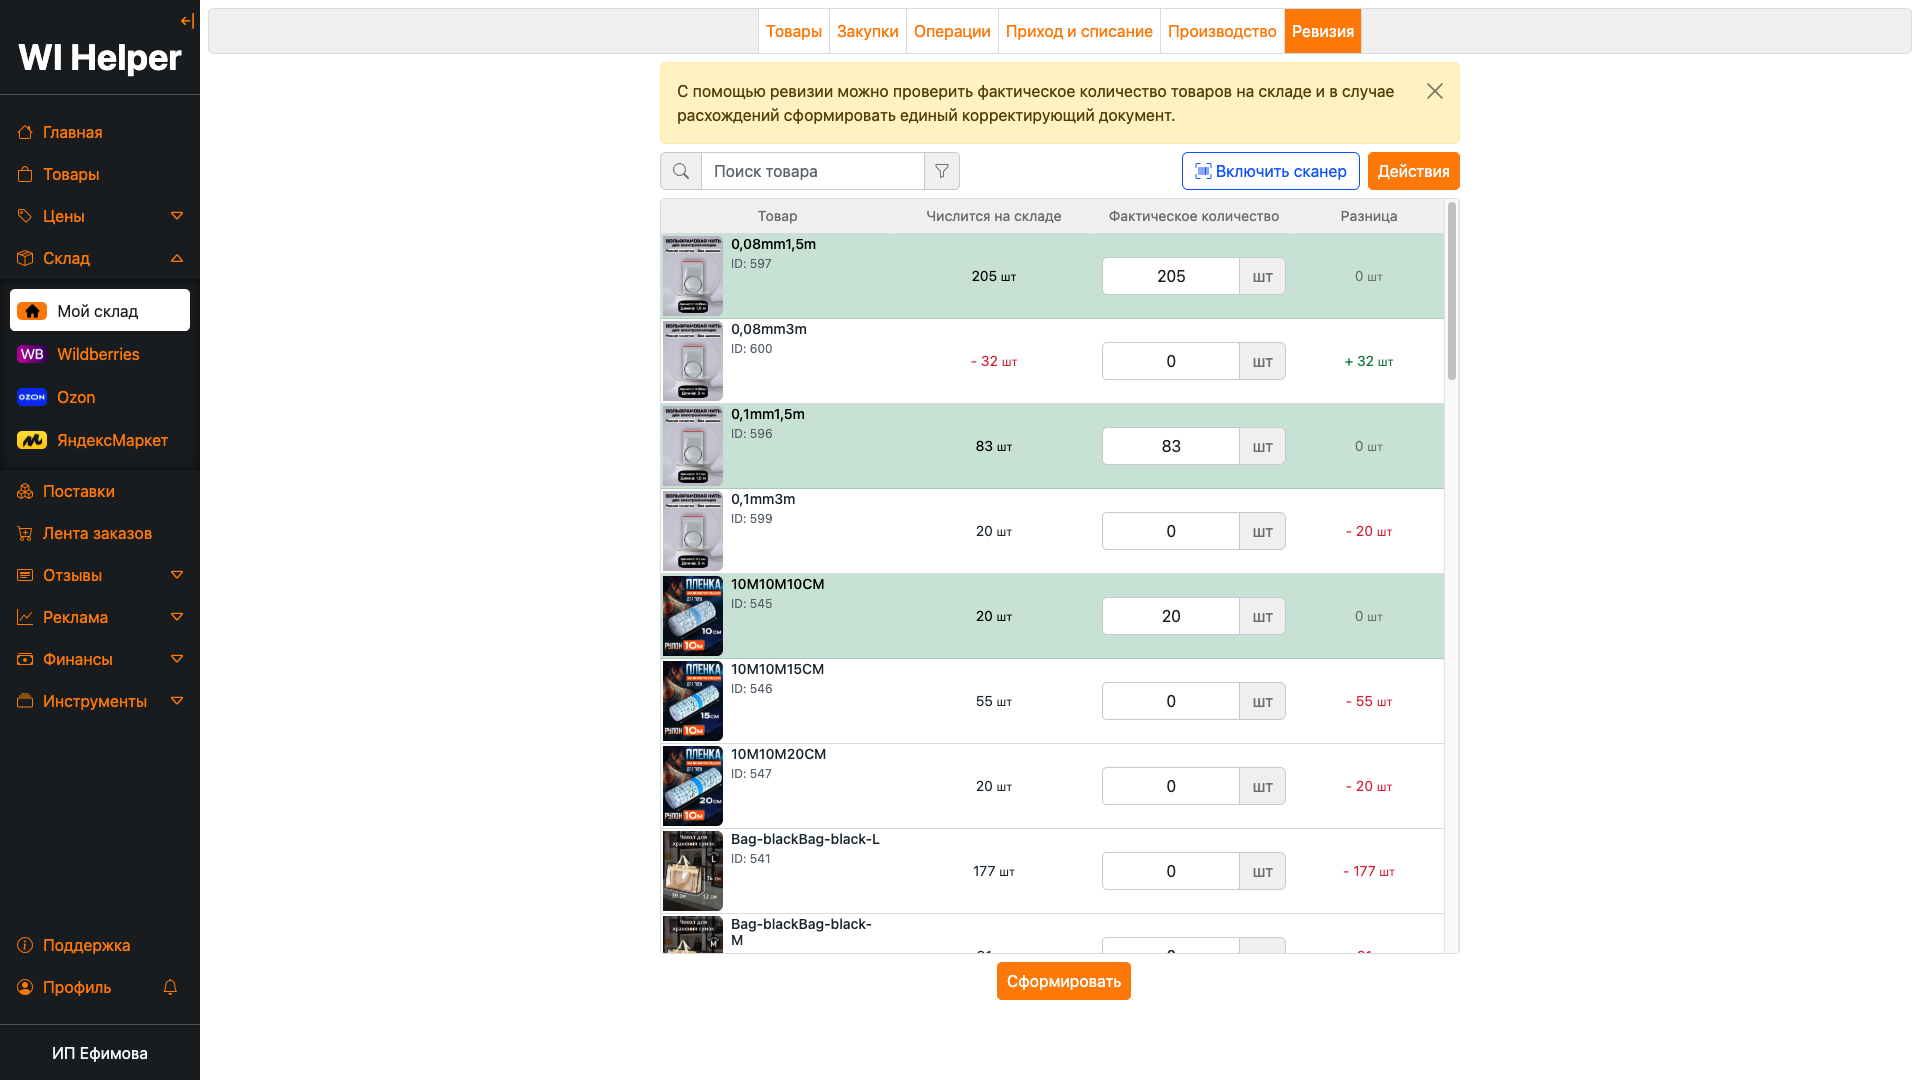
Task: Click the table's vertical scrollbar
Action: pos(1451,292)
